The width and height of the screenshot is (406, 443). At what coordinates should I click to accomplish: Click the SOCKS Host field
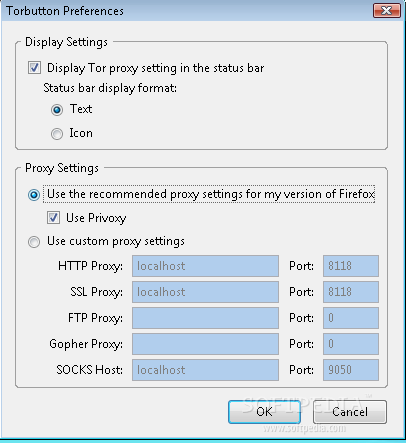tap(205, 370)
